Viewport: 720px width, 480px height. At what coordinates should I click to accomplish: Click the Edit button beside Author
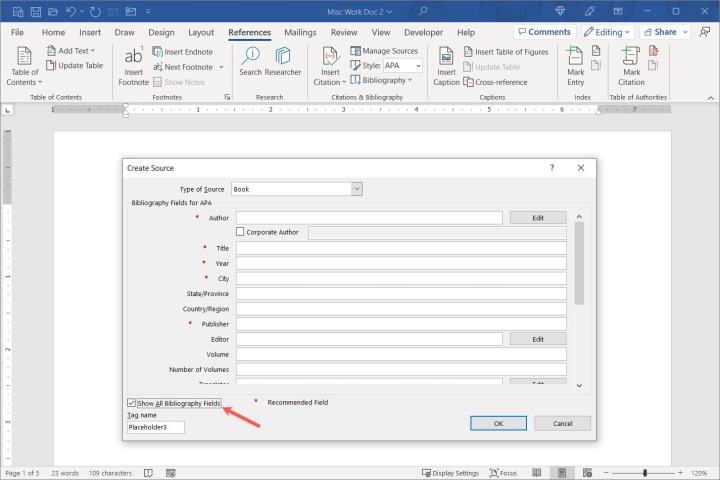(x=537, y=217)
